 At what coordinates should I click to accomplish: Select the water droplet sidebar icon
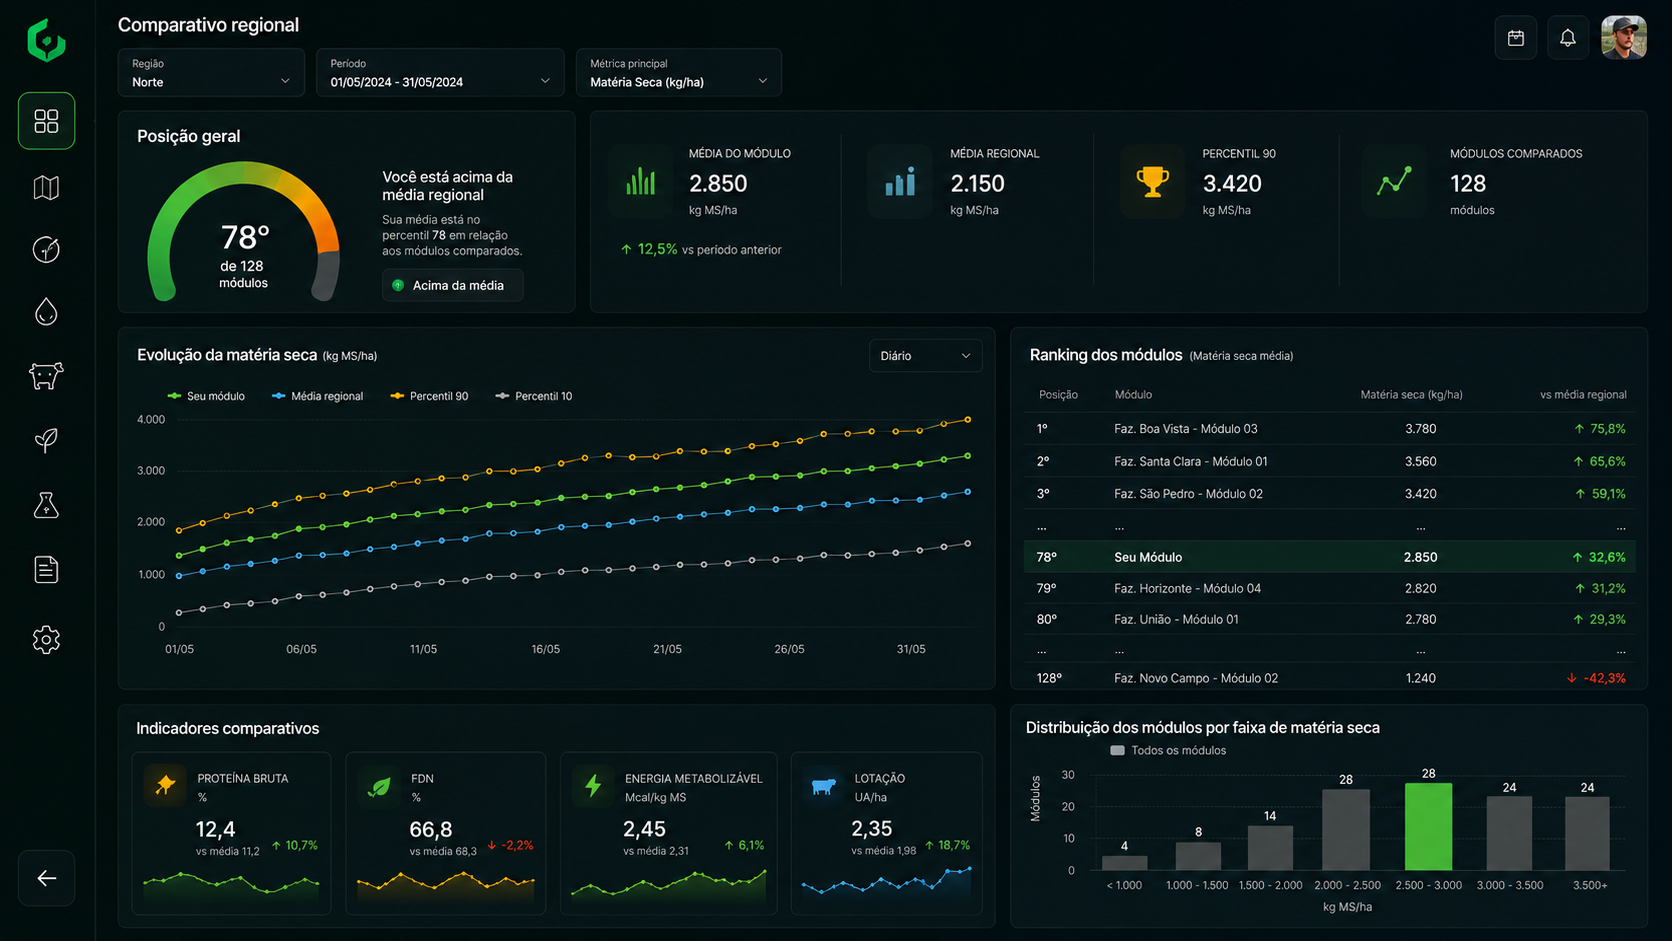[46, 313]
